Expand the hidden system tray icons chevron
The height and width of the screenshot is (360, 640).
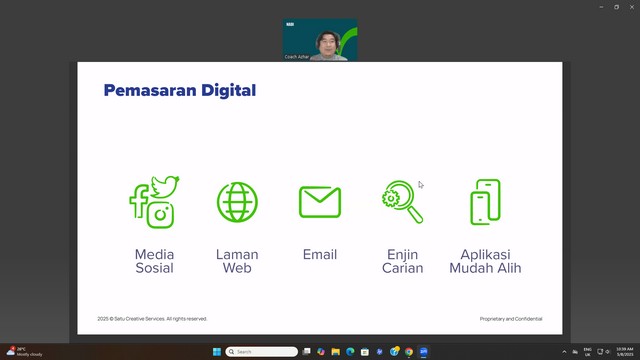pos(564,351)
